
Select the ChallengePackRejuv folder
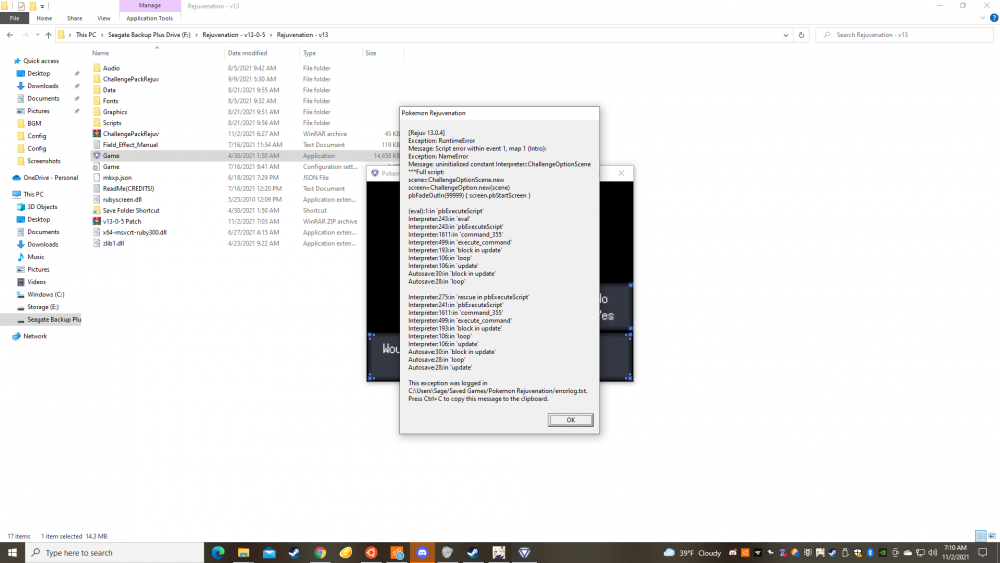pyautogui.click(x=131, y=79)
